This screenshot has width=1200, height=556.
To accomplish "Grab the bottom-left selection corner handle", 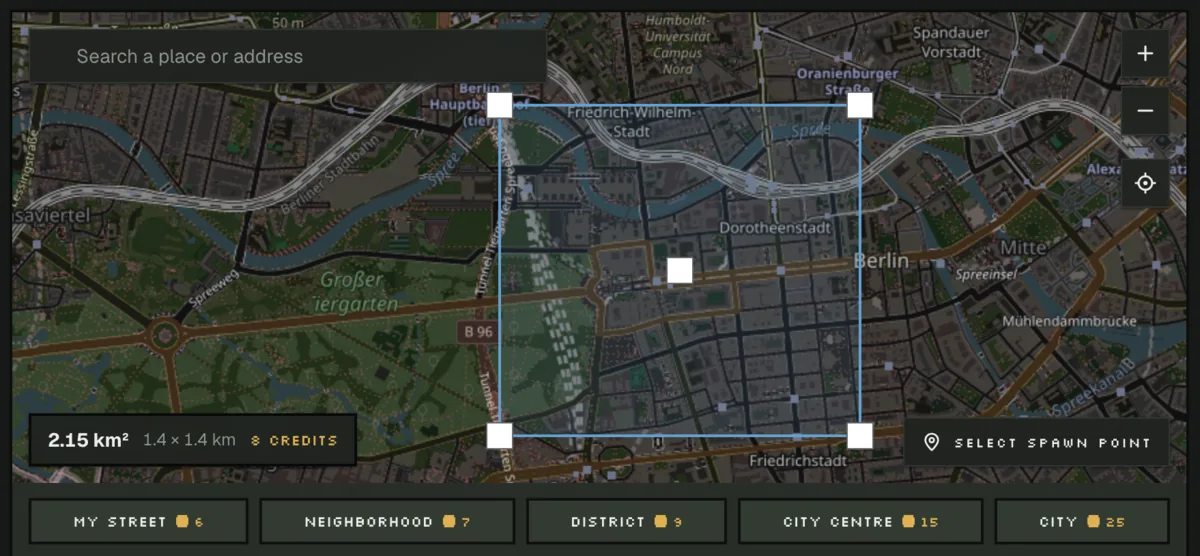I will coord(499,436).
